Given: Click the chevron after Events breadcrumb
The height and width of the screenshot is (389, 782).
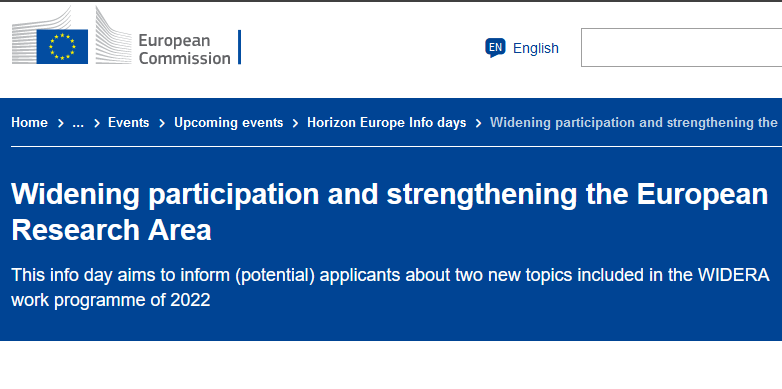Looking at the screenshot, I should pos(162,123).
